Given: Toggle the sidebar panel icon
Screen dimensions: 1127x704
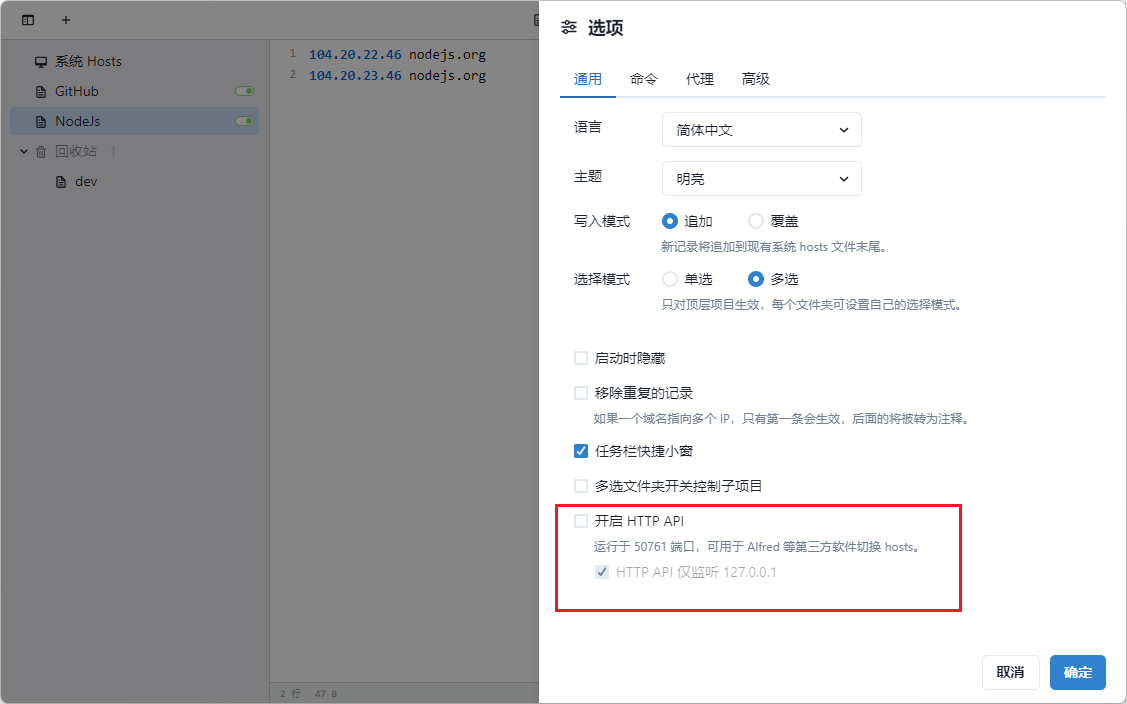Looking at the screenshot, I should [28, 20].
